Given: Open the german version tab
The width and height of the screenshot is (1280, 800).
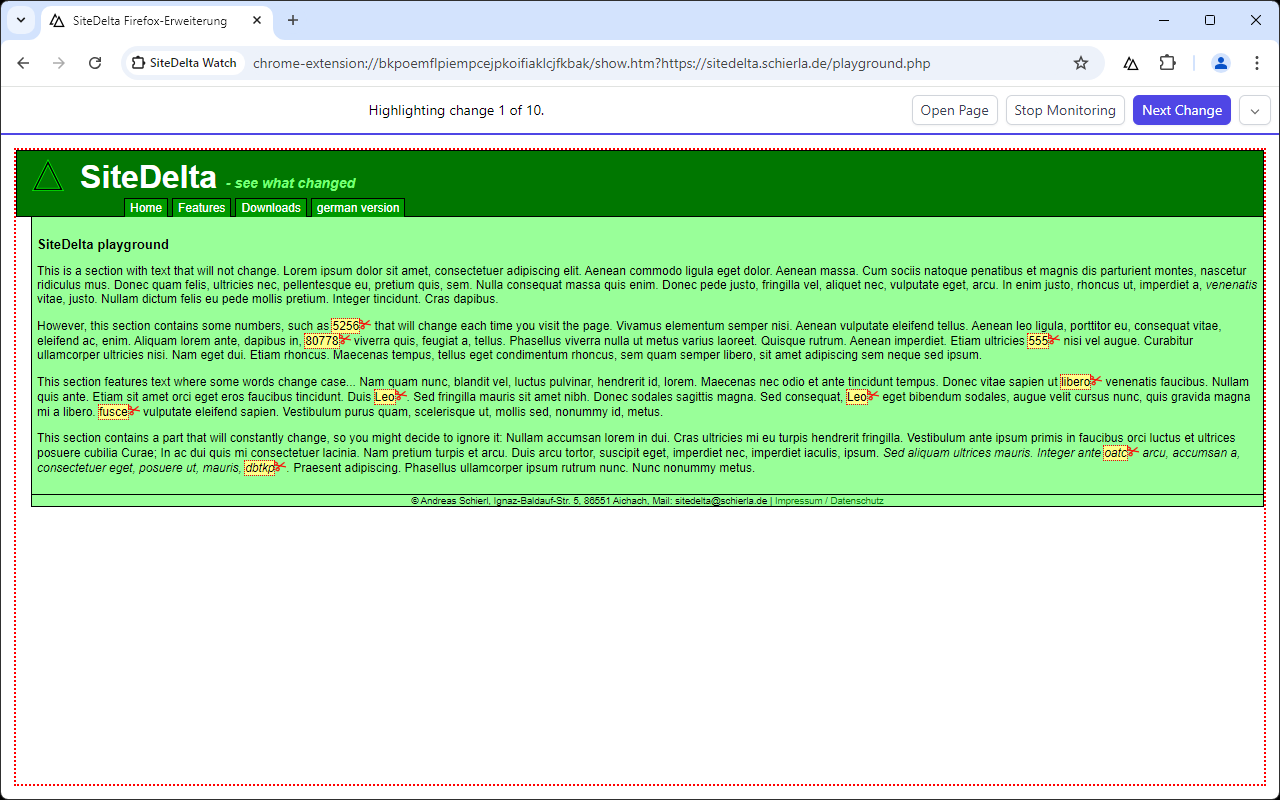Looking at the screenshot, I should [358, 208].
